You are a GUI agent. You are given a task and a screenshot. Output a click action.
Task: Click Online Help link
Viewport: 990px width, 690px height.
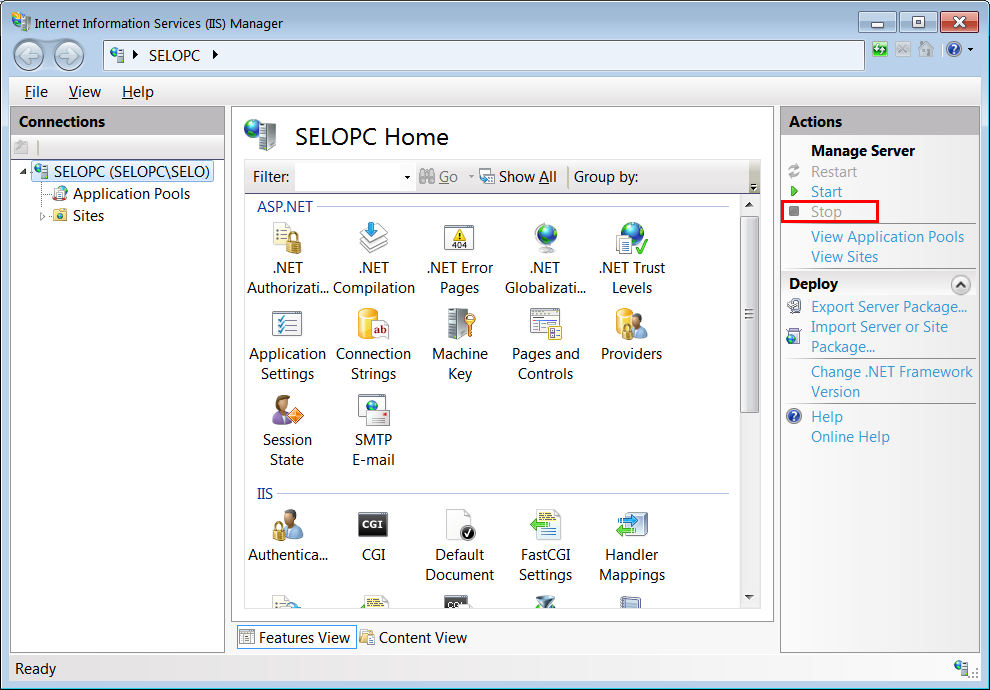point(850,437)
